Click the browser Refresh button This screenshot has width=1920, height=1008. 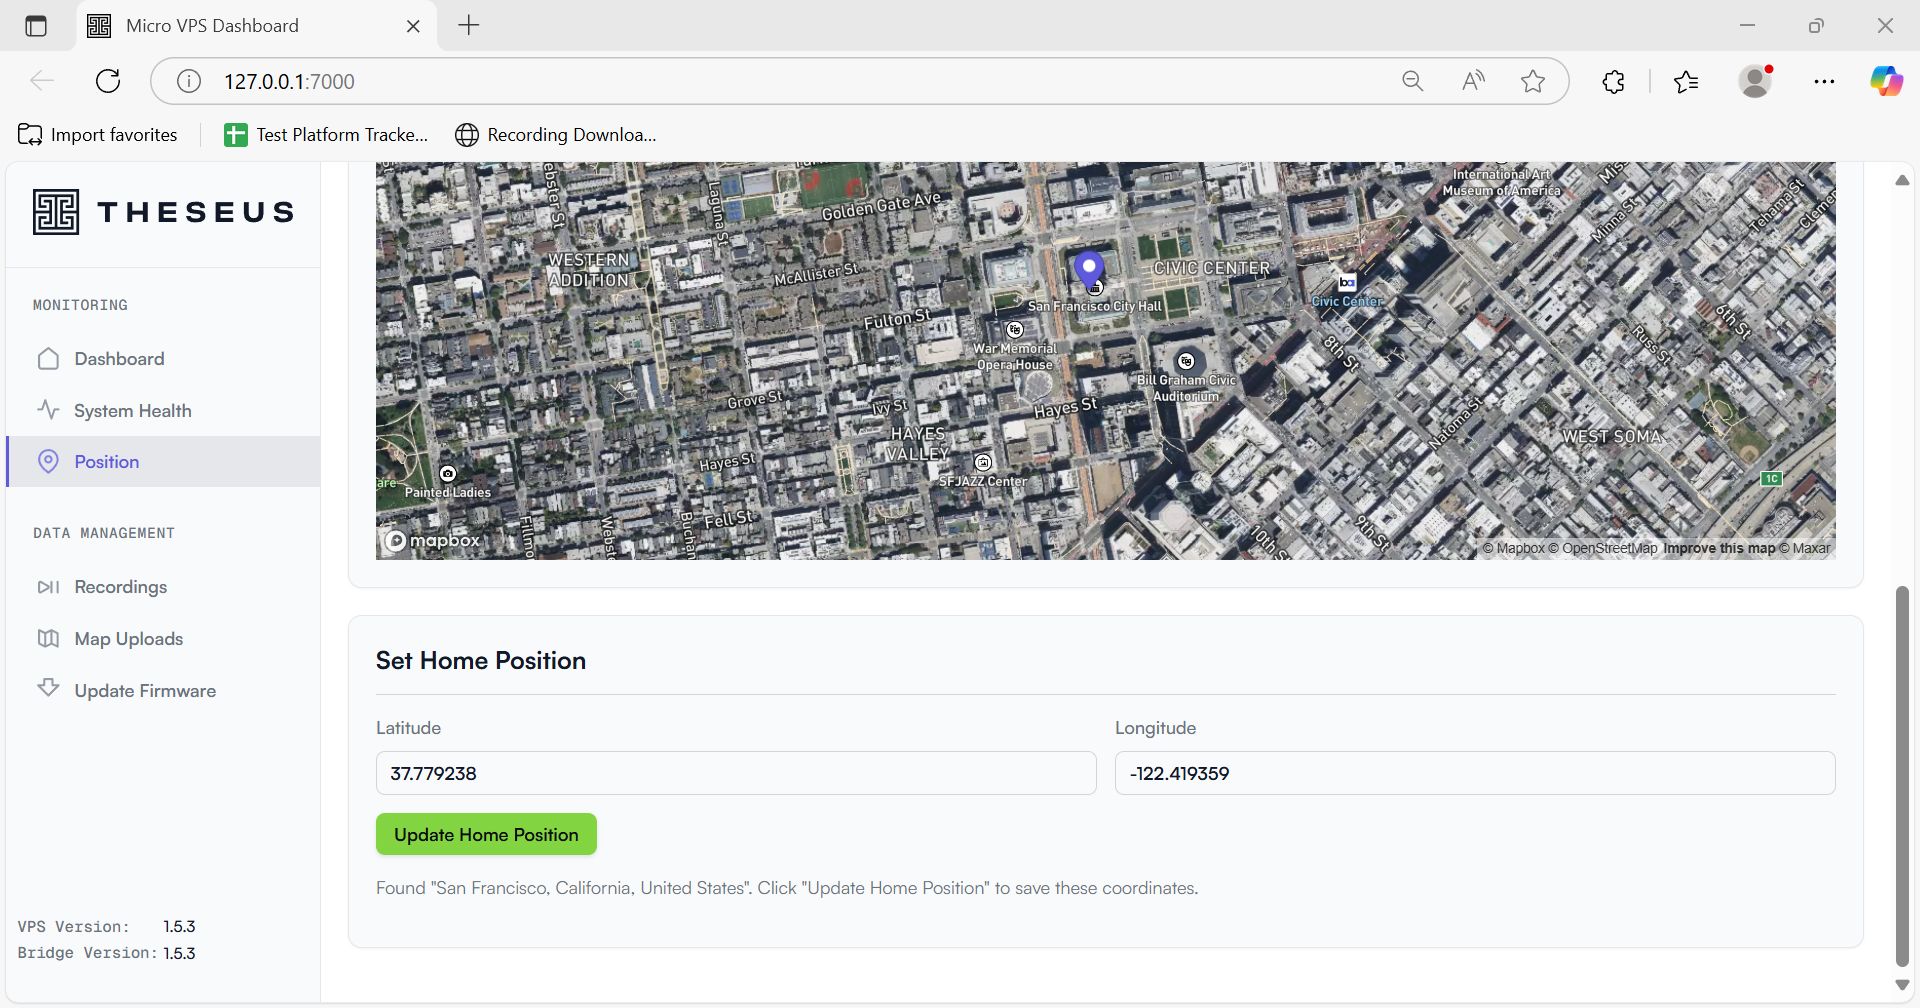click(108, 81)
